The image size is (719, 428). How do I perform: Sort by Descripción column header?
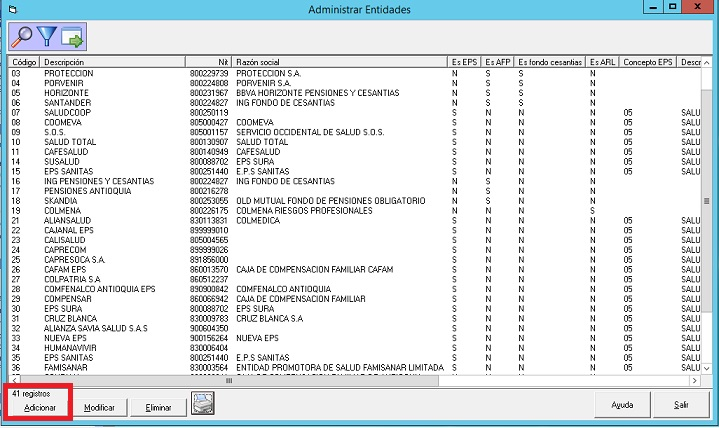[x=64, y=62]
